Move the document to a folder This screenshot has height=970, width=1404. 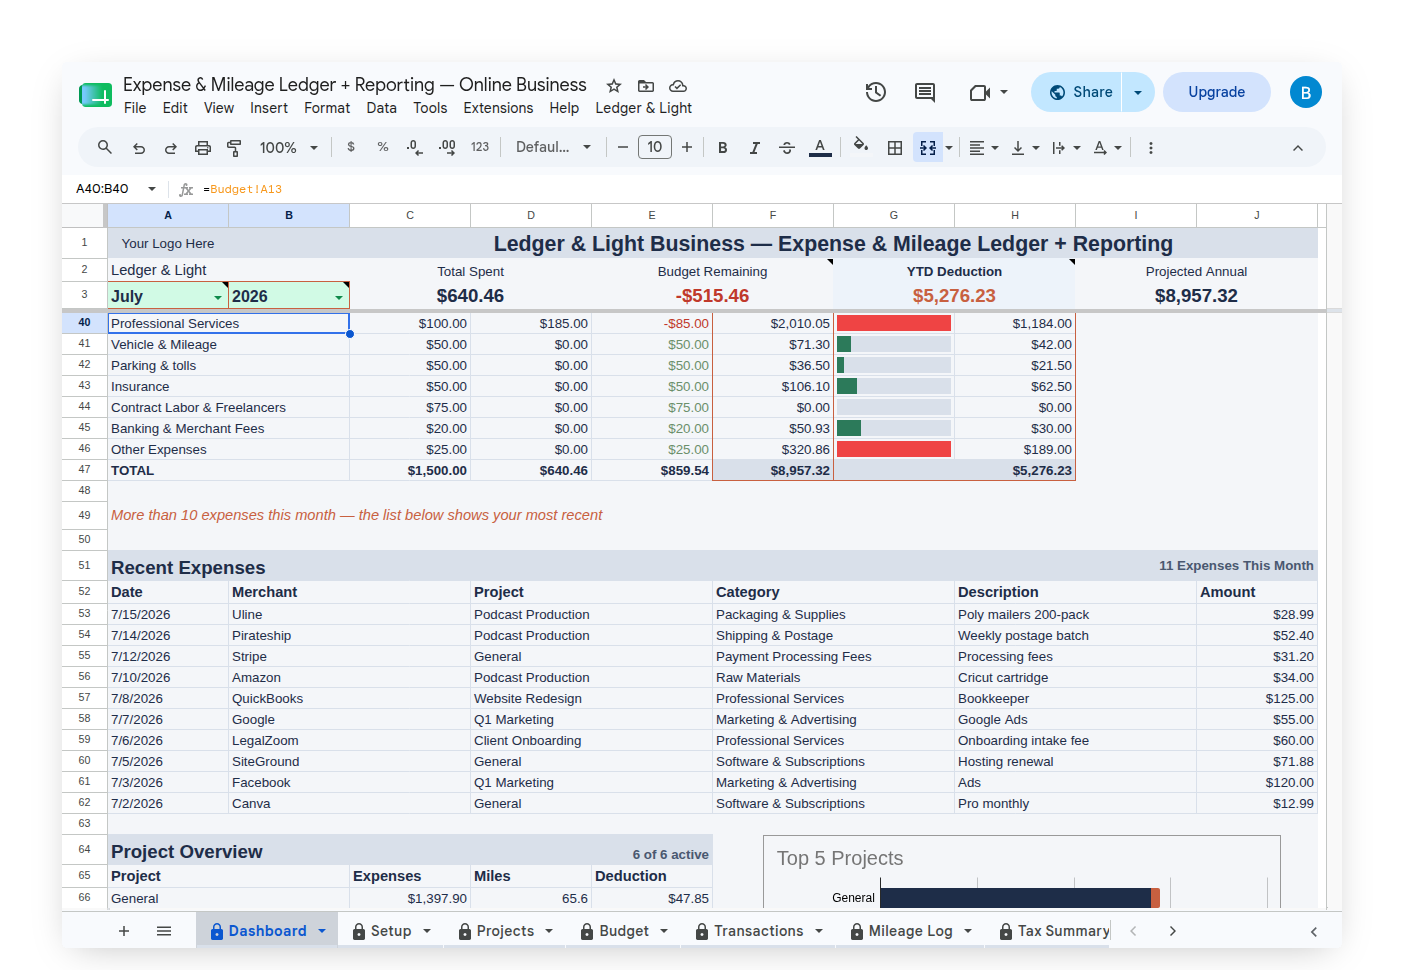point(646,86)
